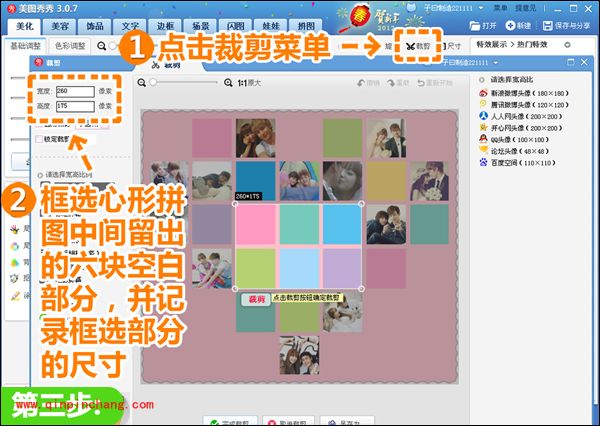Click the sky-blue block inside crop selection
The width and height of the screenshot is (600, 426).
point(342,224)
